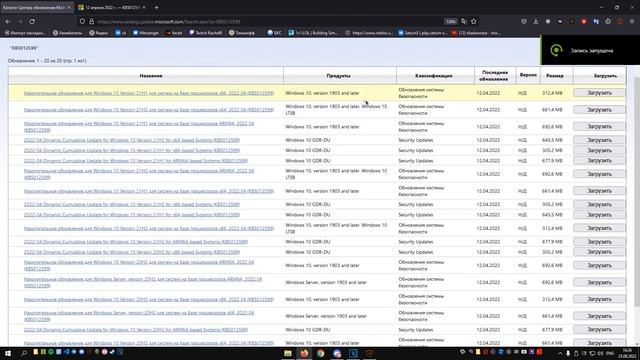The image size is (640, 360).
Task: Open Dynamic Cumulative Update 20H2 x86 link
Action: click(x=132, y=252)
